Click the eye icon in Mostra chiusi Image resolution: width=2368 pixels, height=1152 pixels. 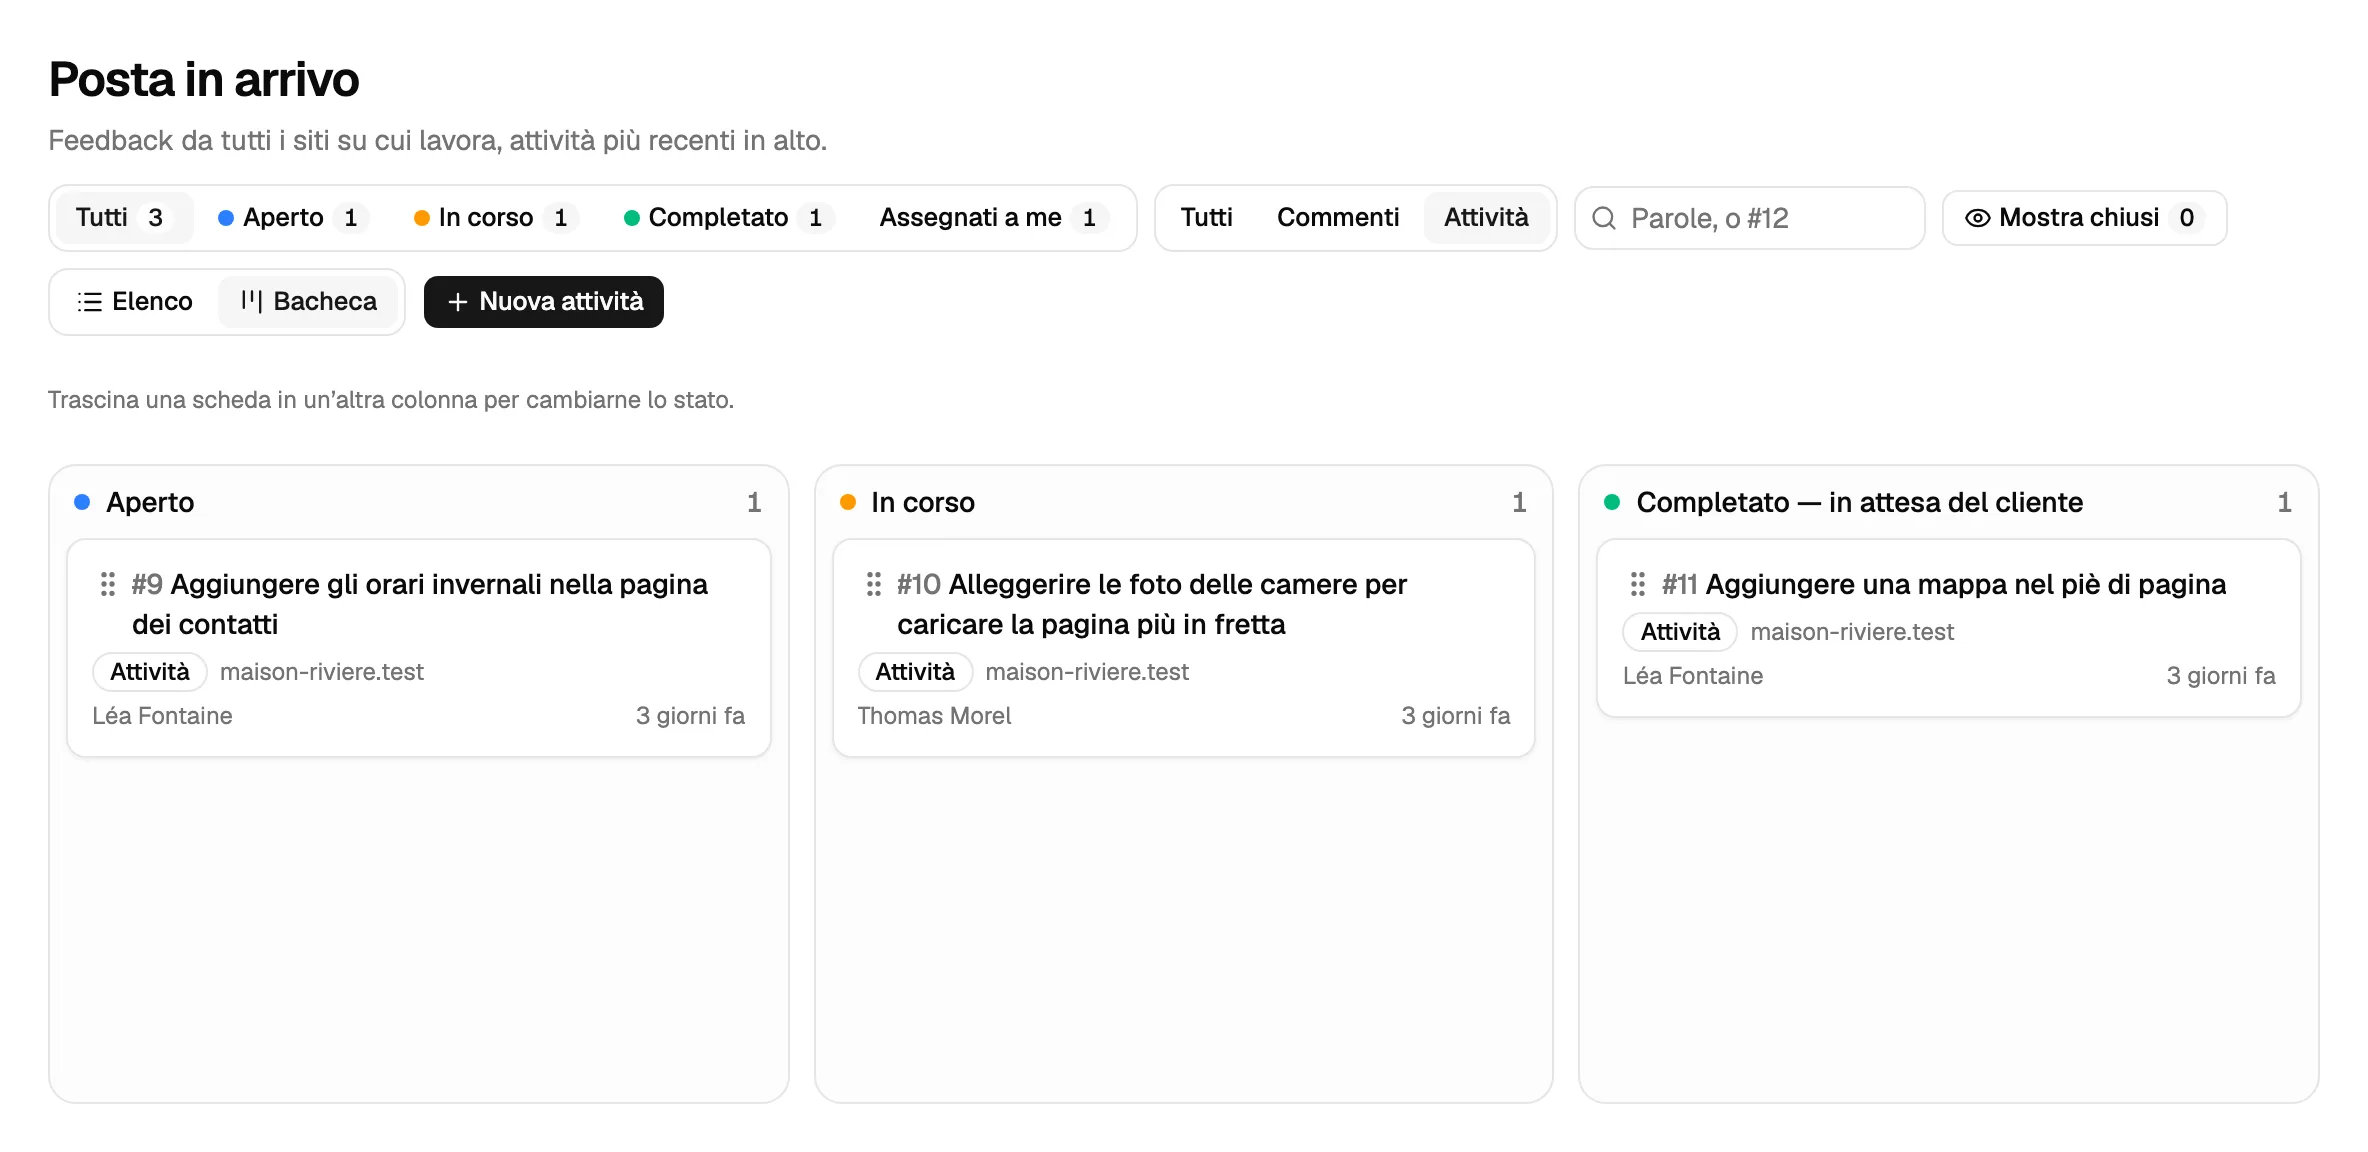pos(1977,218)
